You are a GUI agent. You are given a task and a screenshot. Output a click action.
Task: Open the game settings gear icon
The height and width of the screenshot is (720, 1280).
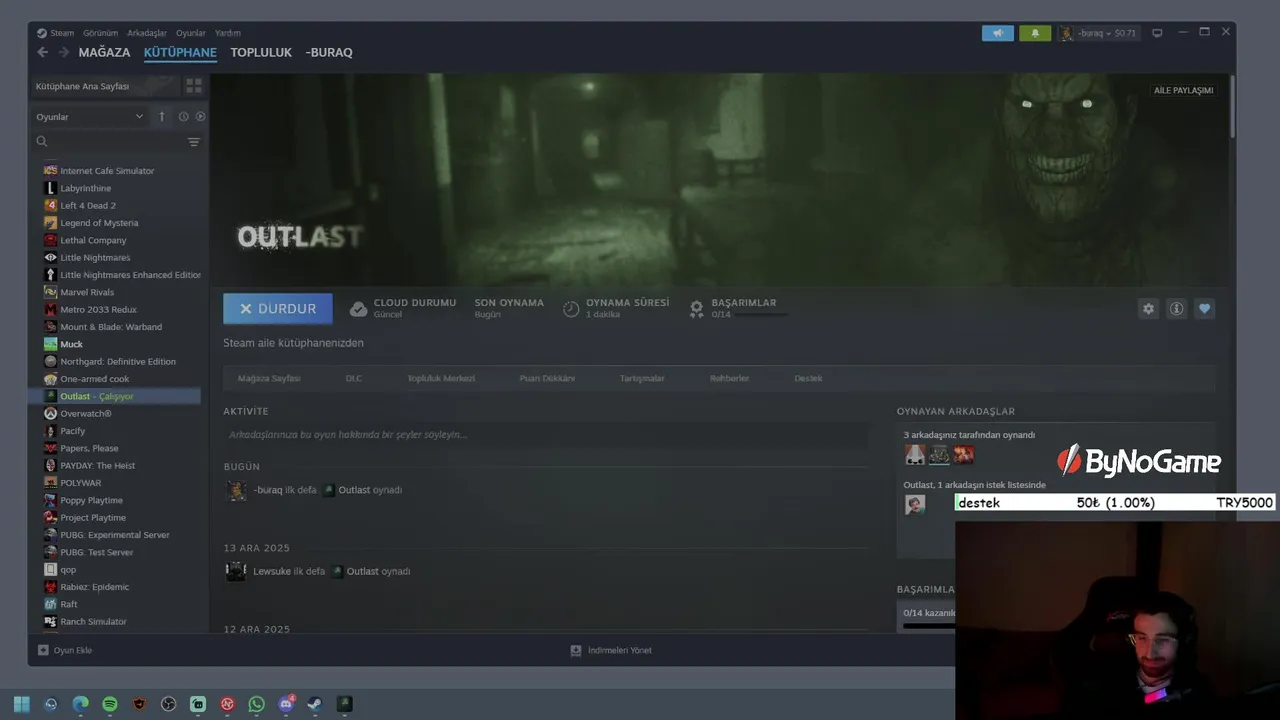pyautogui.click(x=1148, y=309)
